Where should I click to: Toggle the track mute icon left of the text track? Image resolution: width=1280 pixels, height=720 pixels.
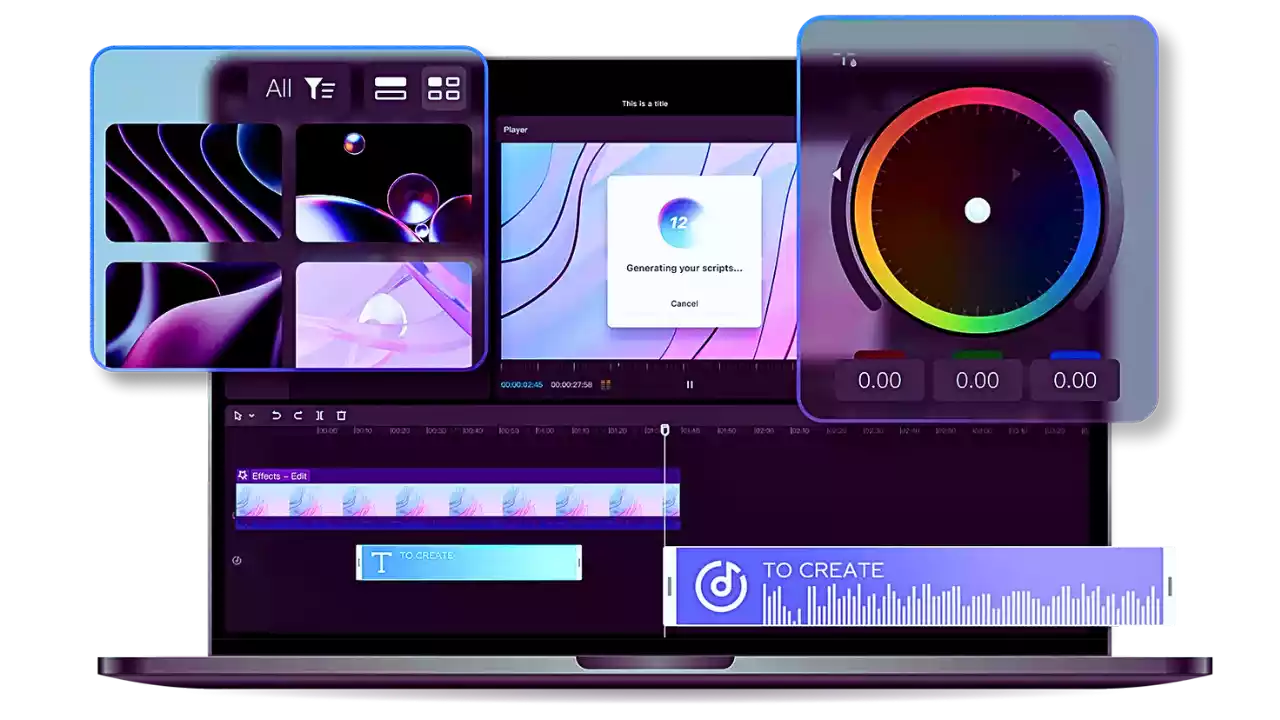pyautogui.click(x=236, y=561)
